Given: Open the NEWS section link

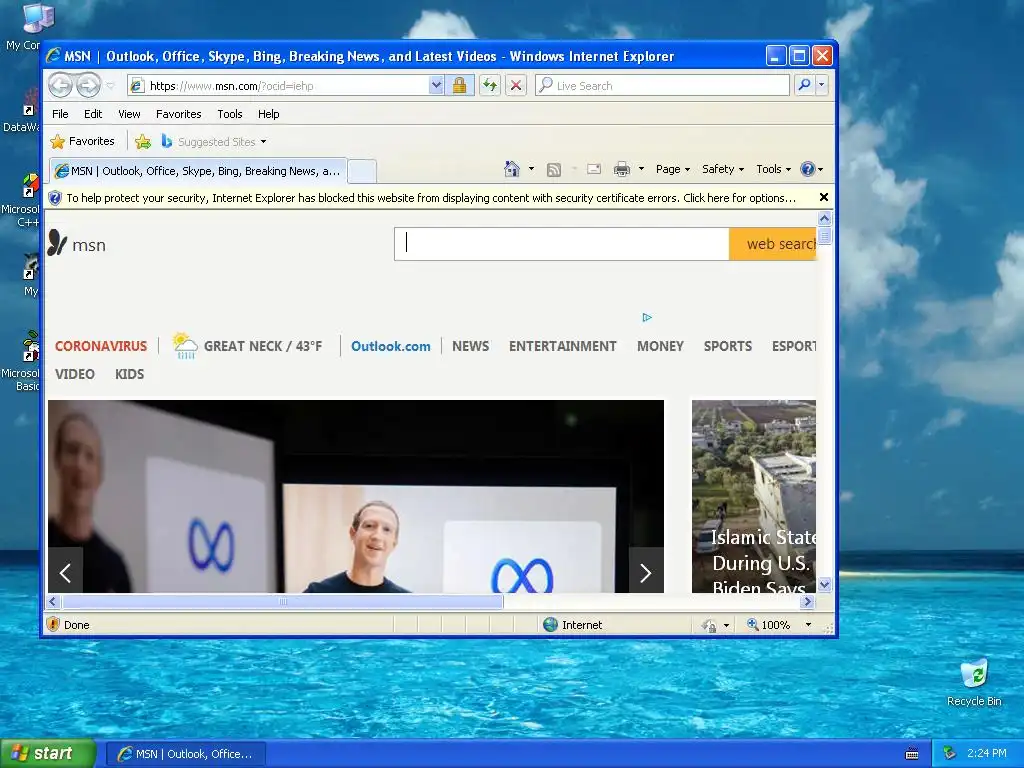Looking at the screenshot, I should click(x=470, y=346).
